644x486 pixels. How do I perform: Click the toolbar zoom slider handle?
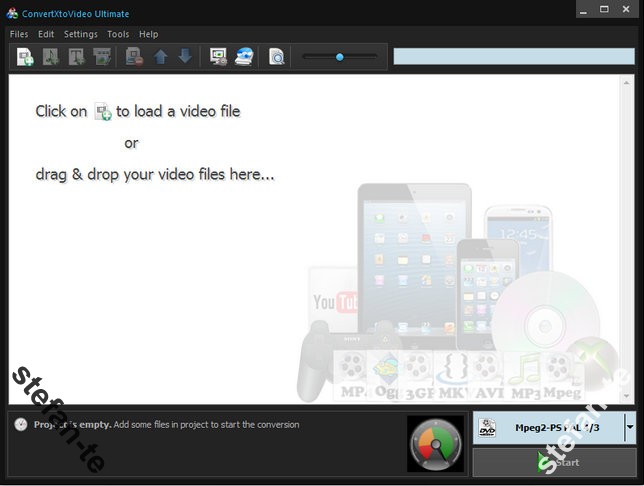(x=340, y=57)
